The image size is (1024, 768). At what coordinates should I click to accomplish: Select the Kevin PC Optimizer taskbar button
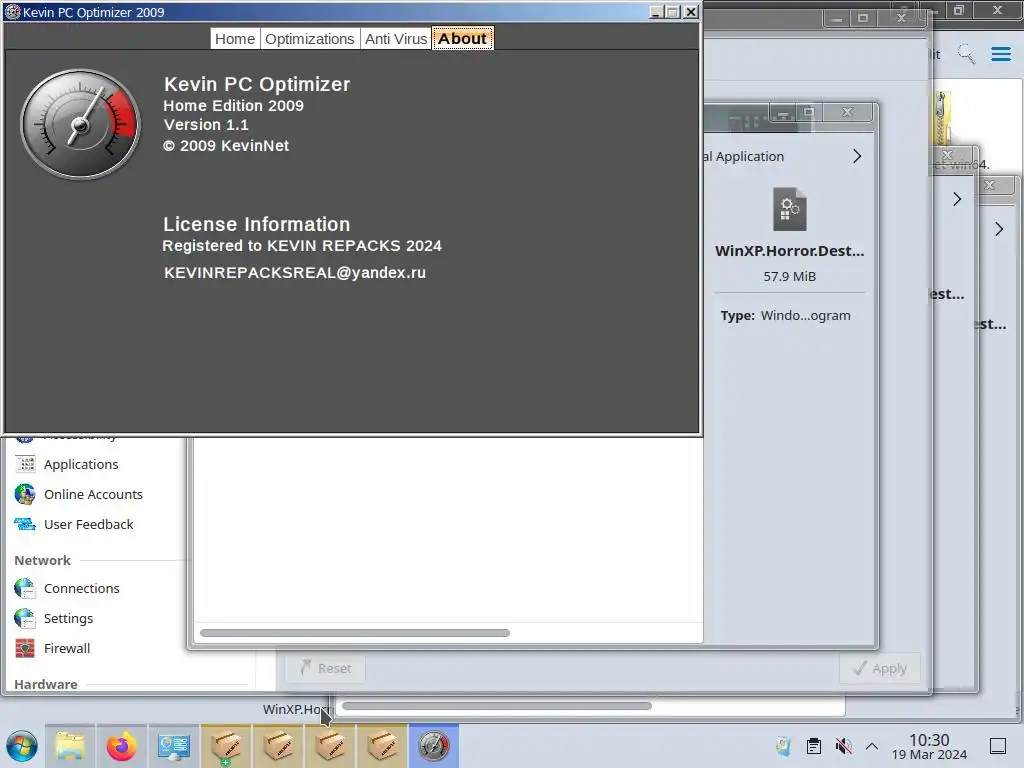tap(434, 746)
